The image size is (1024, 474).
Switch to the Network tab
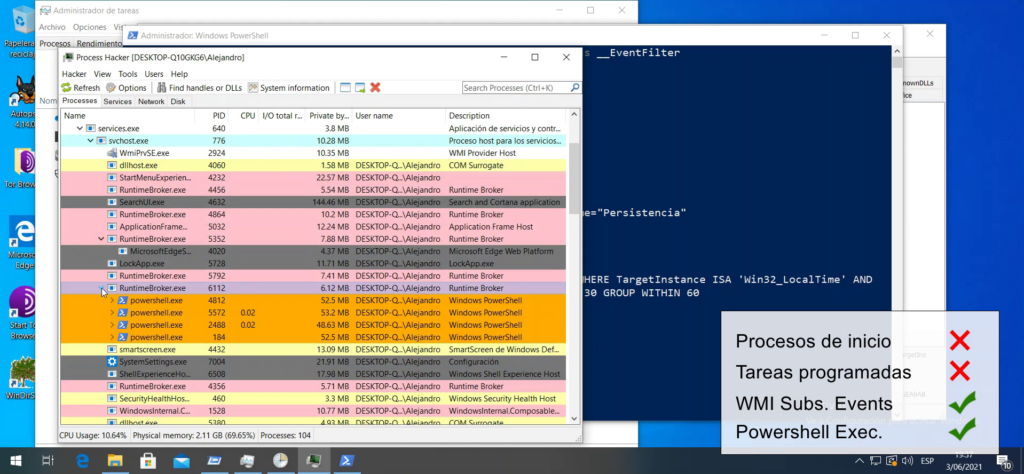click(x=151, y=101)
